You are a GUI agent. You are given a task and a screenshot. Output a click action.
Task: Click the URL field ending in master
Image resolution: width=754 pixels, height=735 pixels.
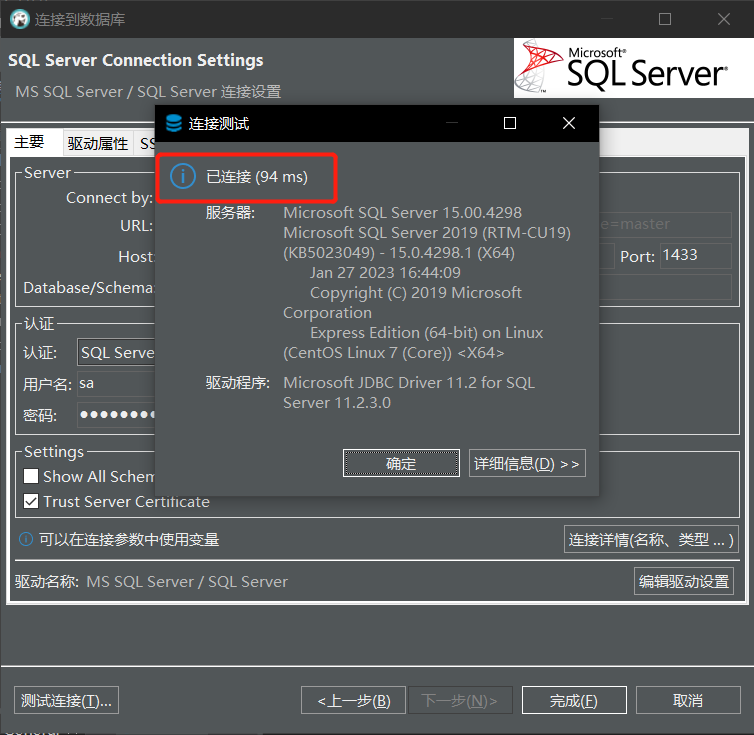point(666,225)
